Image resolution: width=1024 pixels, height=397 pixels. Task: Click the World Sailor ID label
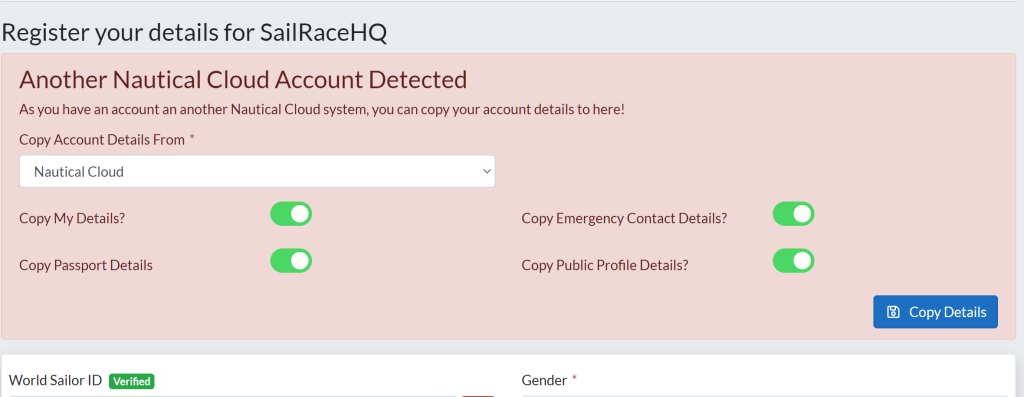pos(56,381)
